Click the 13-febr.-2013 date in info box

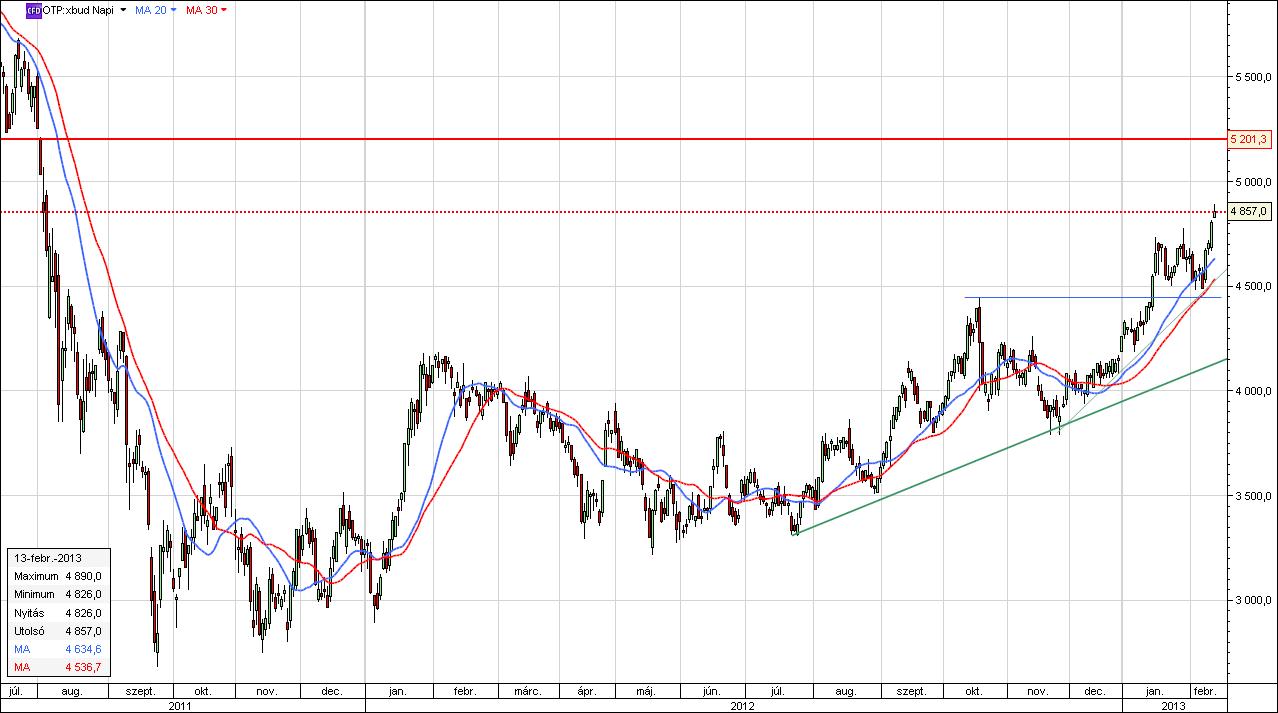pyautogui.click(x=46, y=558)
